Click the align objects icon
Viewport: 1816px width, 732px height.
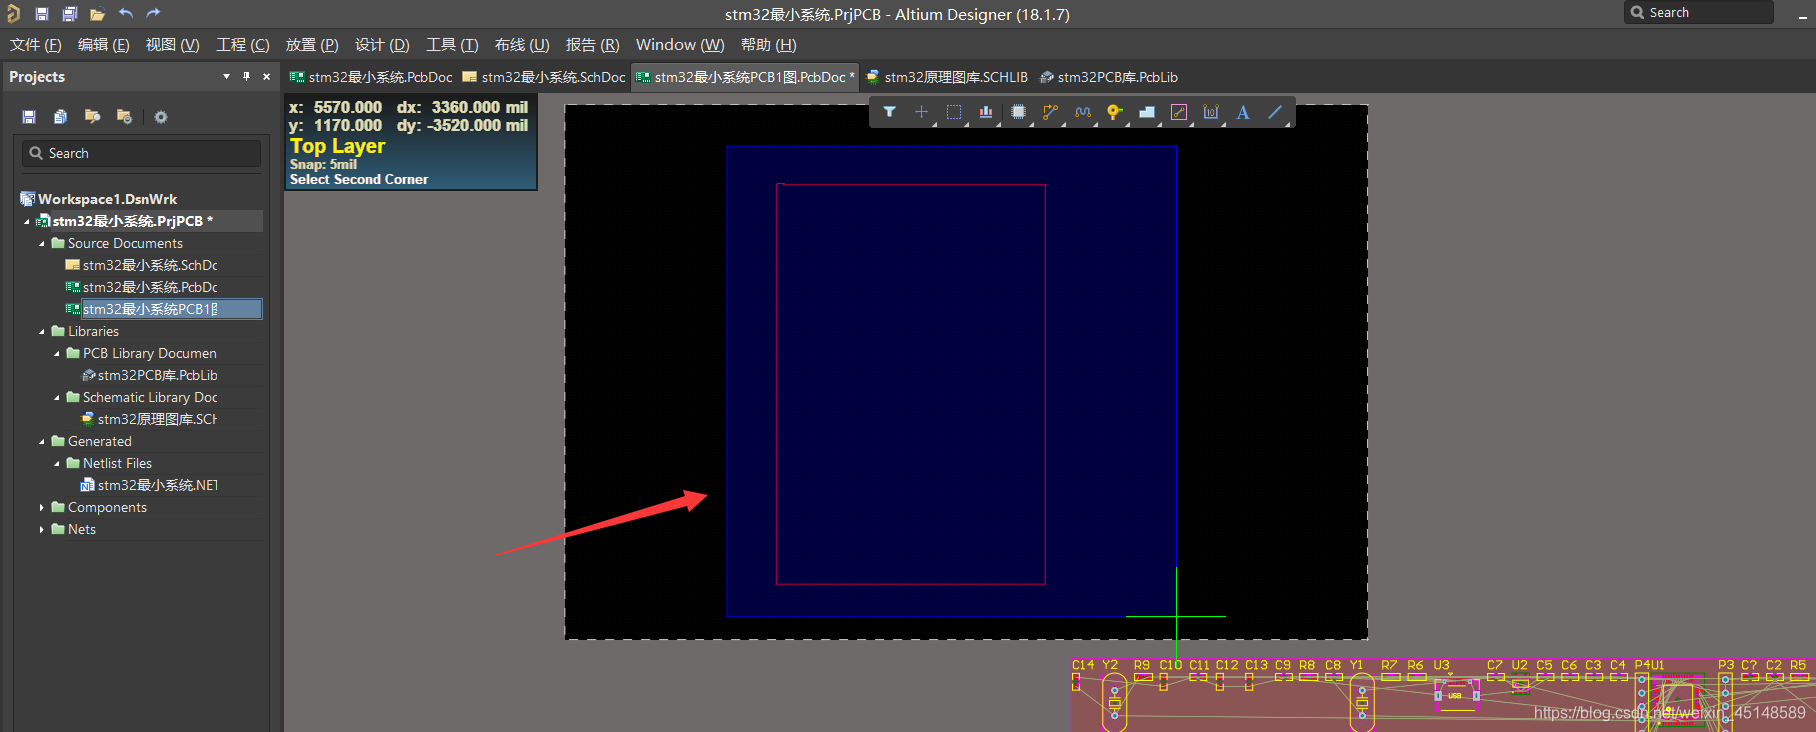pyautogui.click(x=986, y=112)
